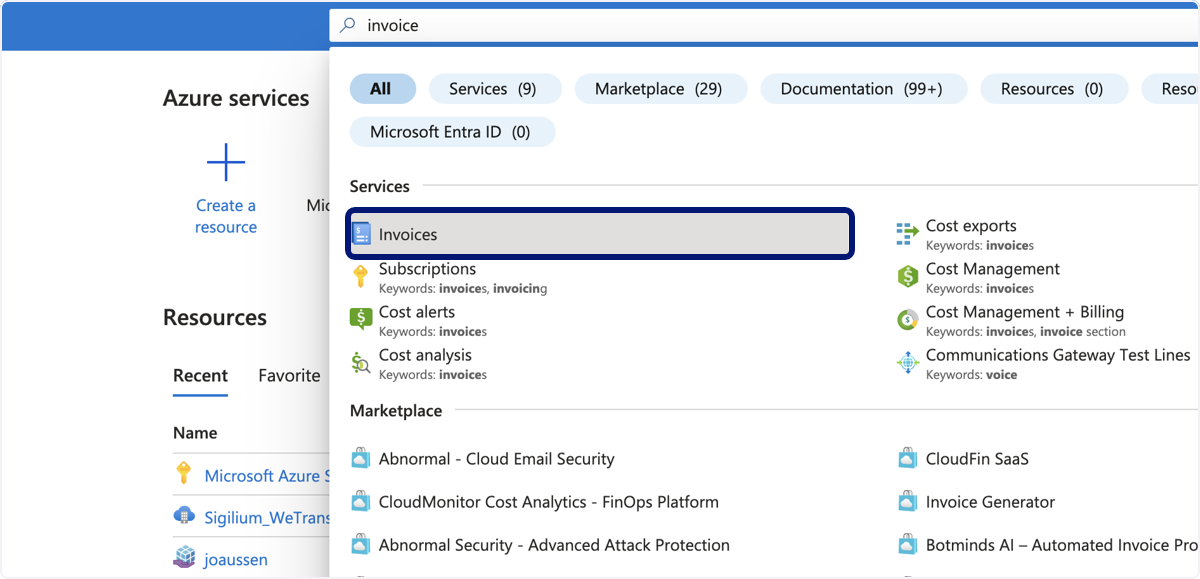The height and width of the screenshot is (579, 1200).
Task: Open Communications Gateway Test Lines result
Action: 1058,355
